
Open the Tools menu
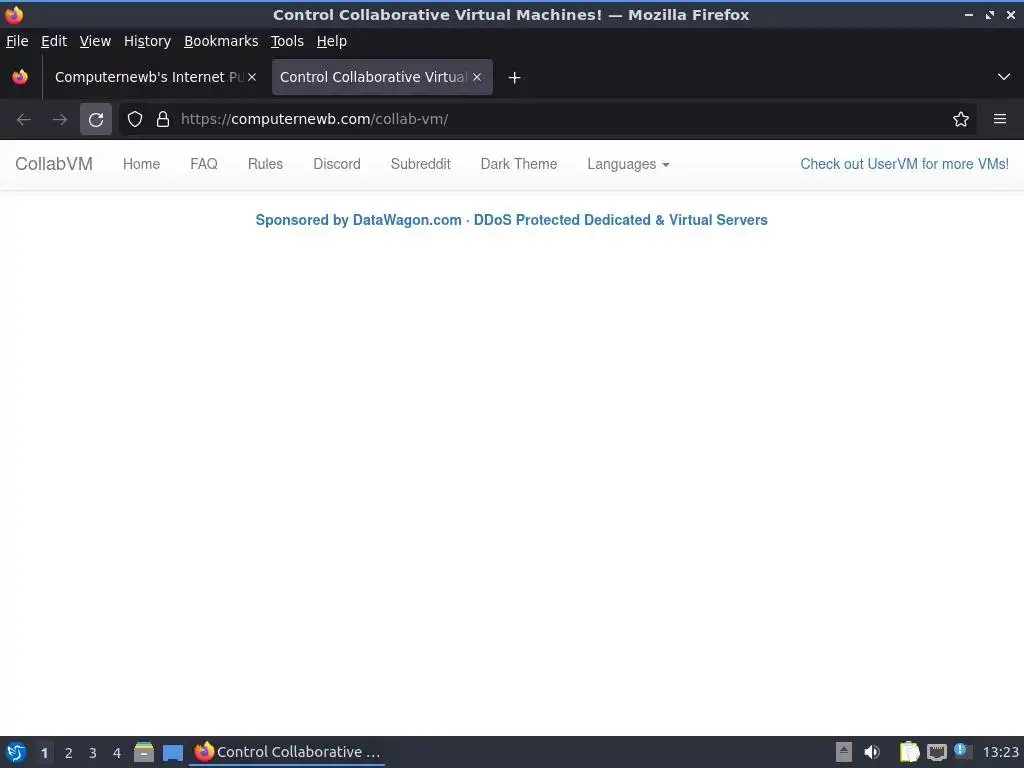287,41
